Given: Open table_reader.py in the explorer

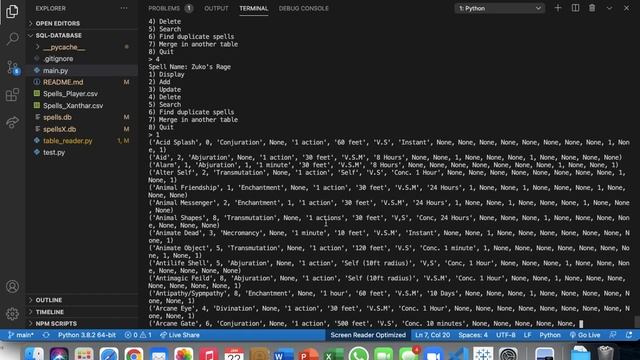Looking at the screenshot, I should (x=68, y=141).
